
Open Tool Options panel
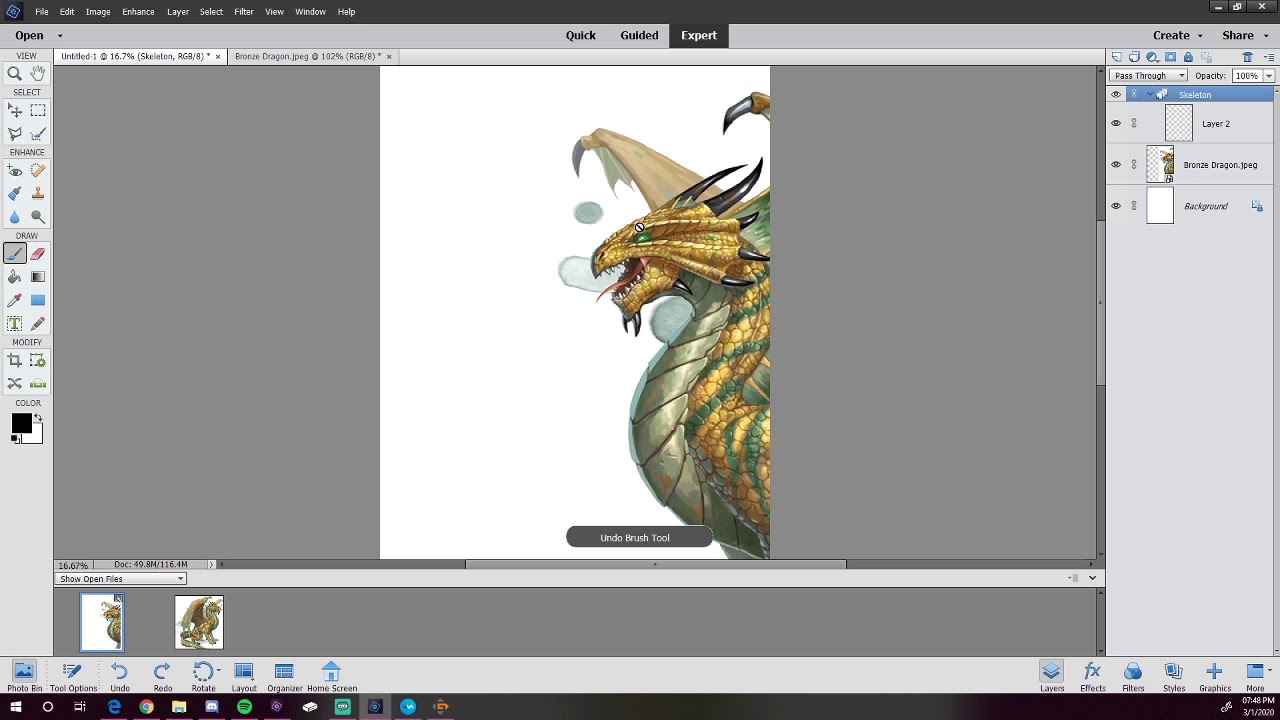pos(73,677)
